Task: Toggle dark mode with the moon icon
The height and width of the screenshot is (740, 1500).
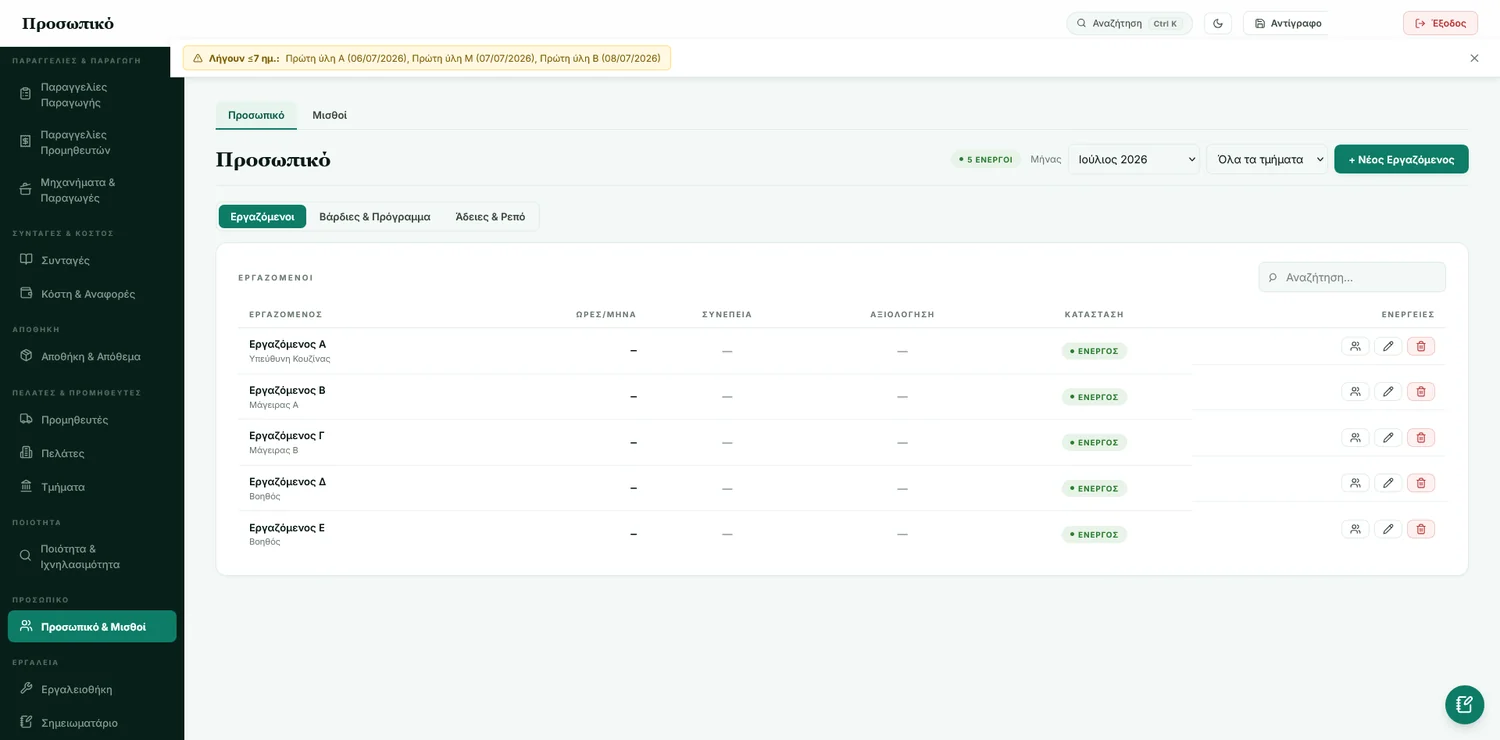Action: click(x=1218, y=23)
